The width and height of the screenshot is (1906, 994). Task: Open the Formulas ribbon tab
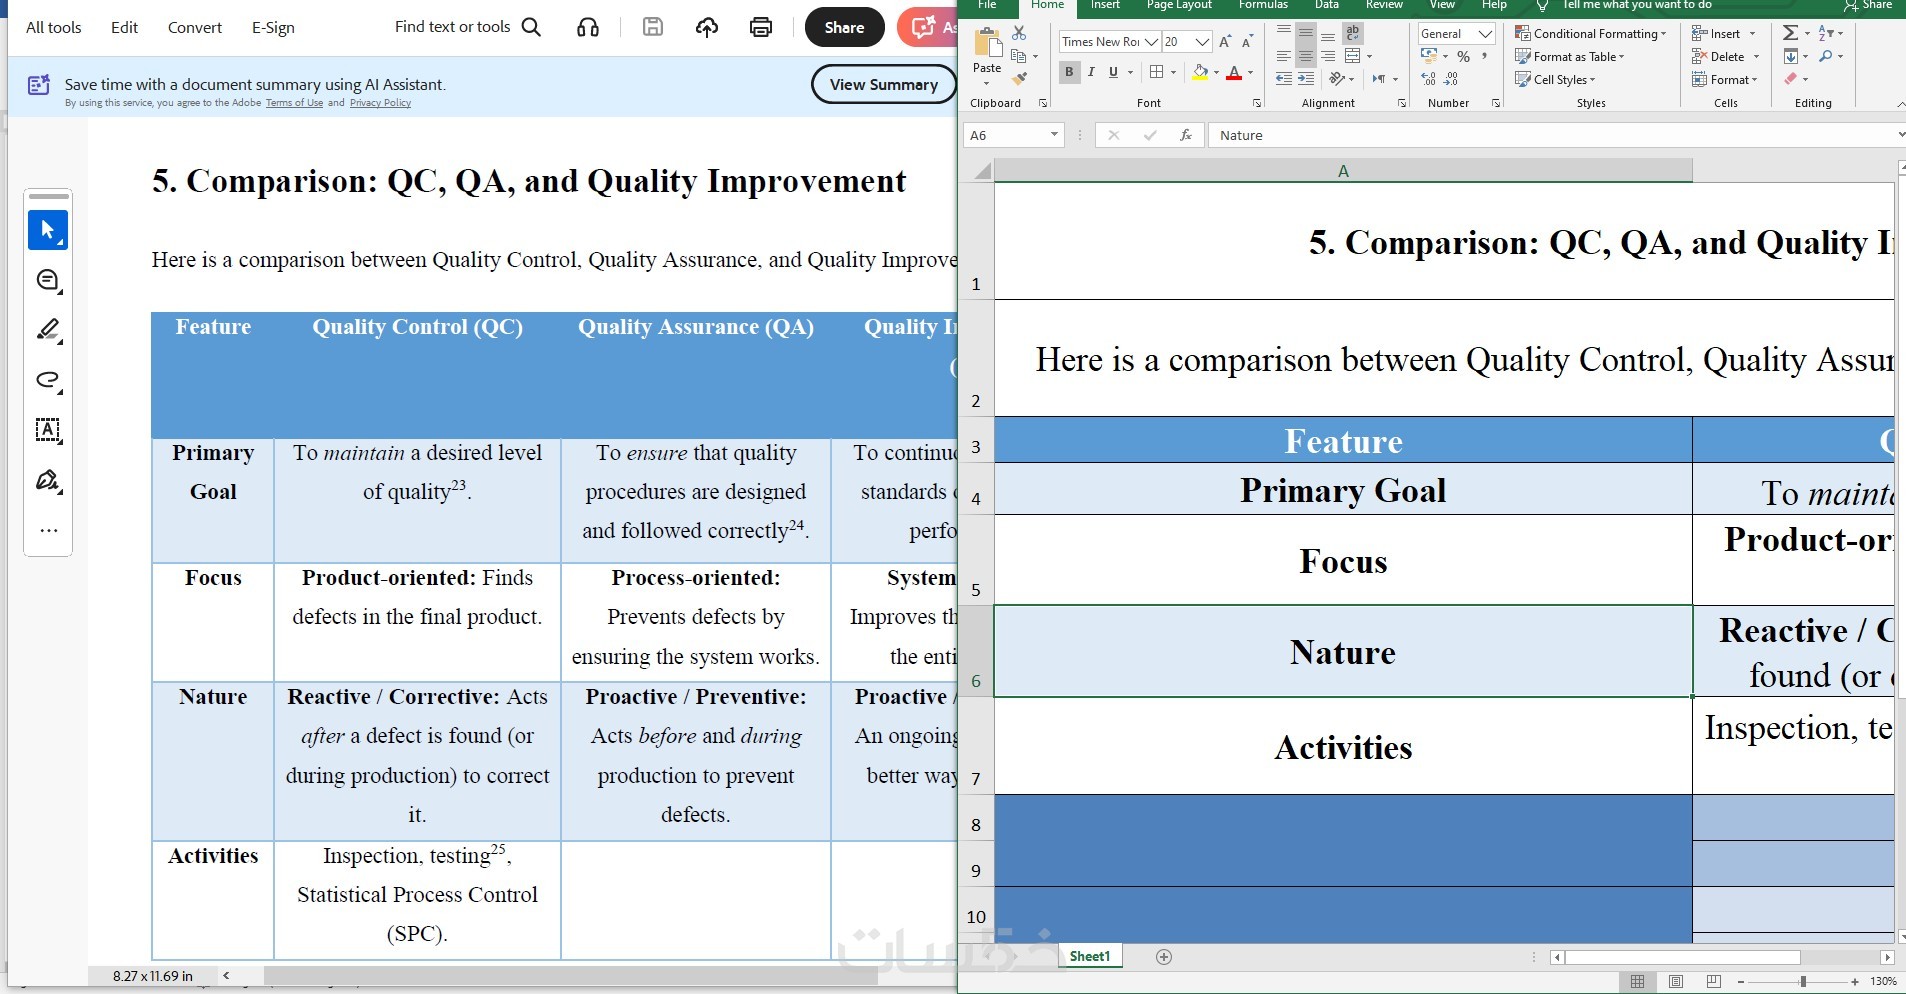coord(1263,5)
